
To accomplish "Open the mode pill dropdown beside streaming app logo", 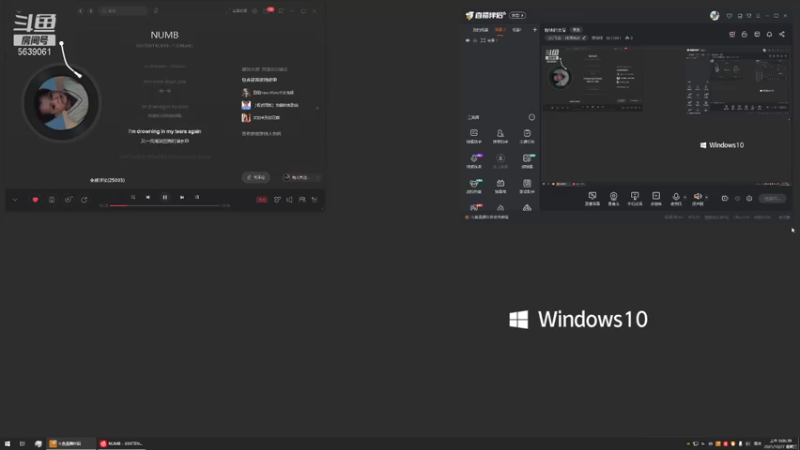I will pyautogui.click(x=518, y=15).
